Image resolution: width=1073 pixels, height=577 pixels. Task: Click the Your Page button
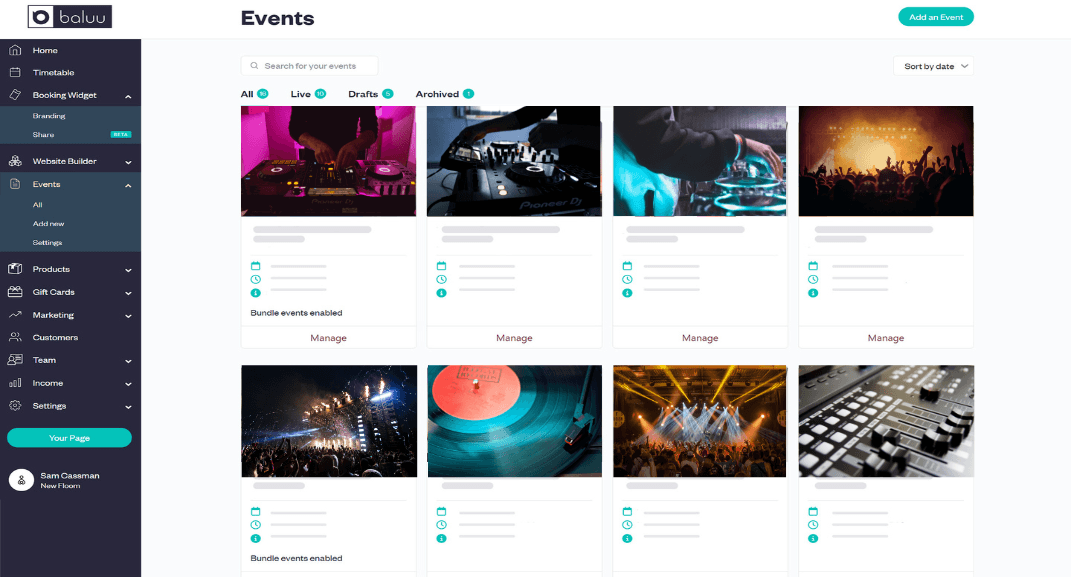click(x=69, y=437)
